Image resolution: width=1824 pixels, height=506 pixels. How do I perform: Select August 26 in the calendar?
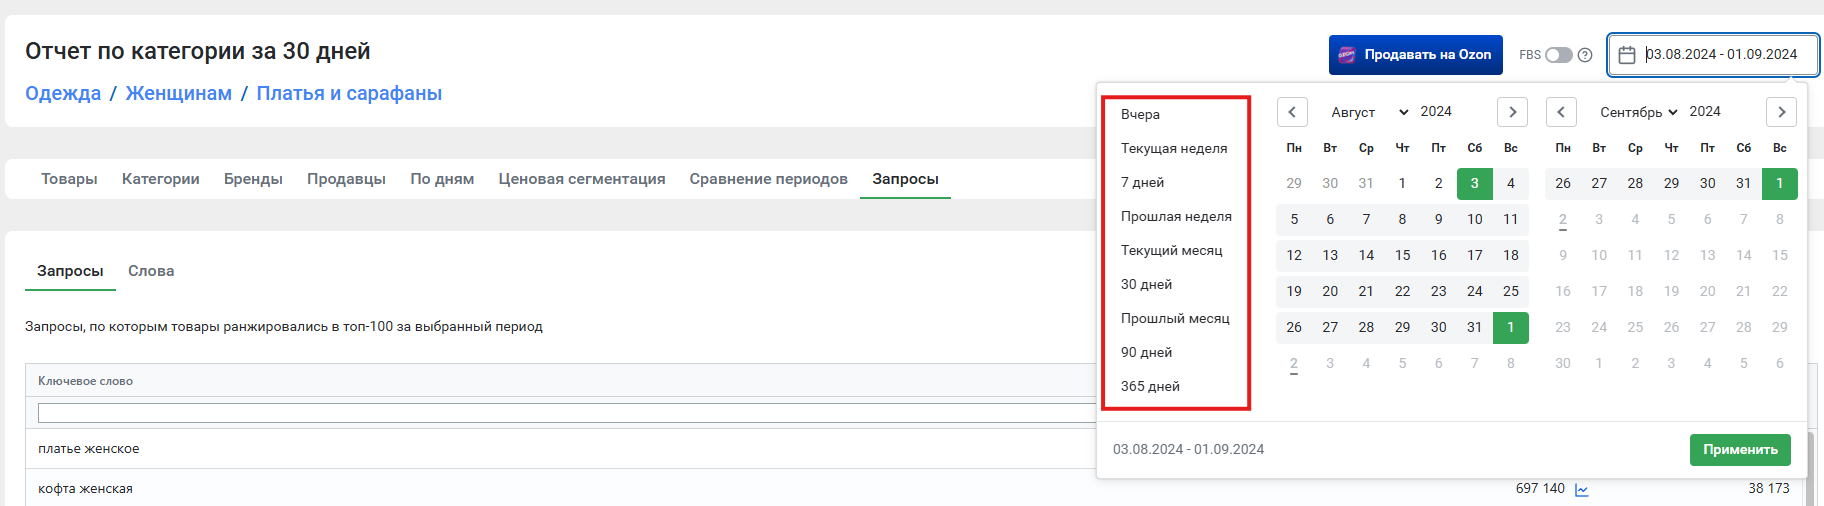click(x=1294, y=327)
